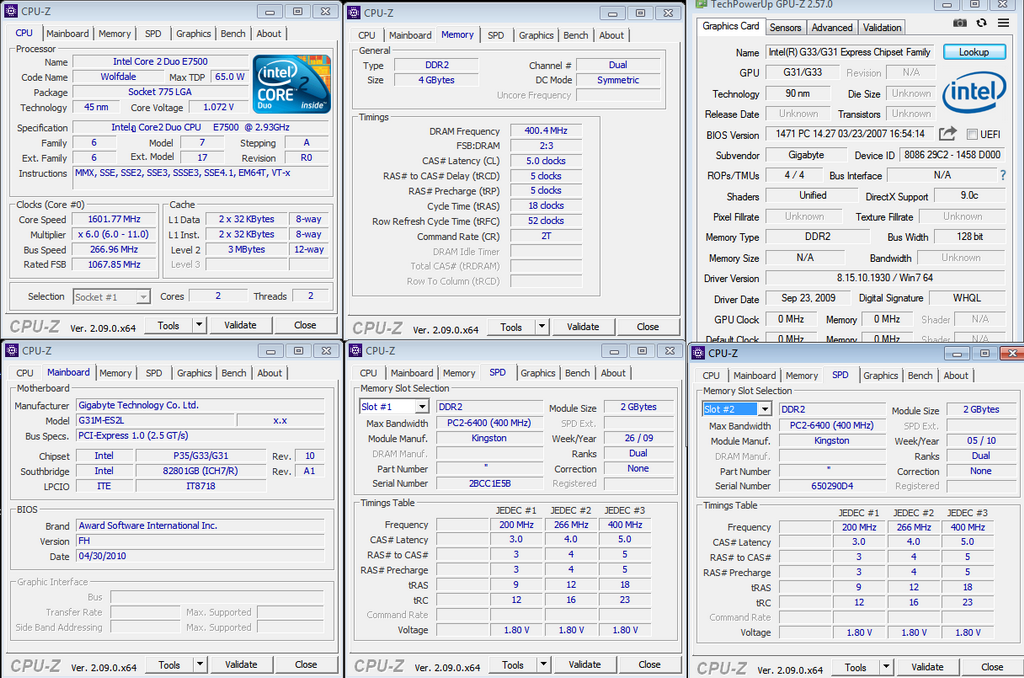Click Close in the Slot #2 CPU-Z window

991,667
